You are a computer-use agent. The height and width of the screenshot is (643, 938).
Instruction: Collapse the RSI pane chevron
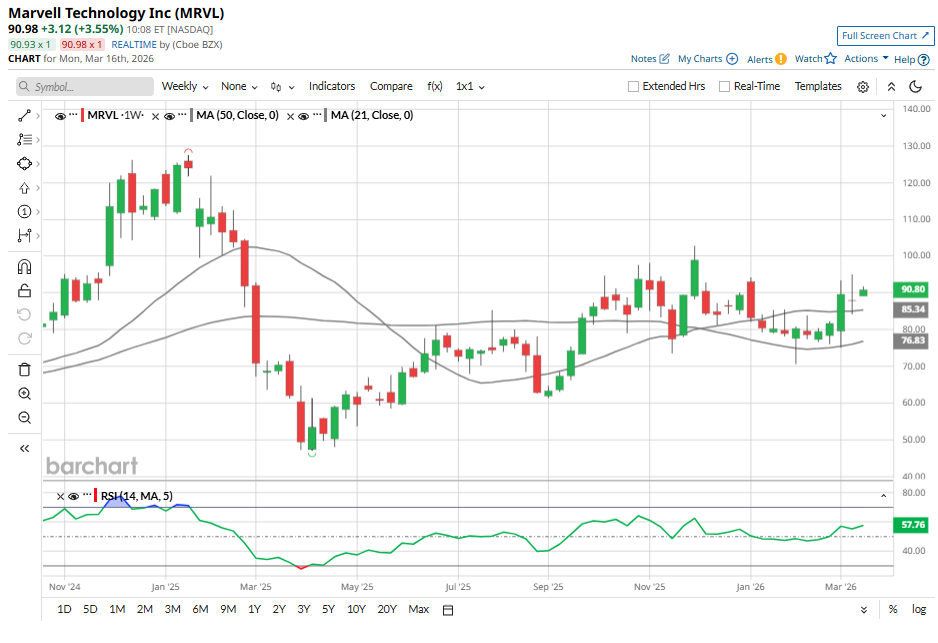(x=884, y=496)
